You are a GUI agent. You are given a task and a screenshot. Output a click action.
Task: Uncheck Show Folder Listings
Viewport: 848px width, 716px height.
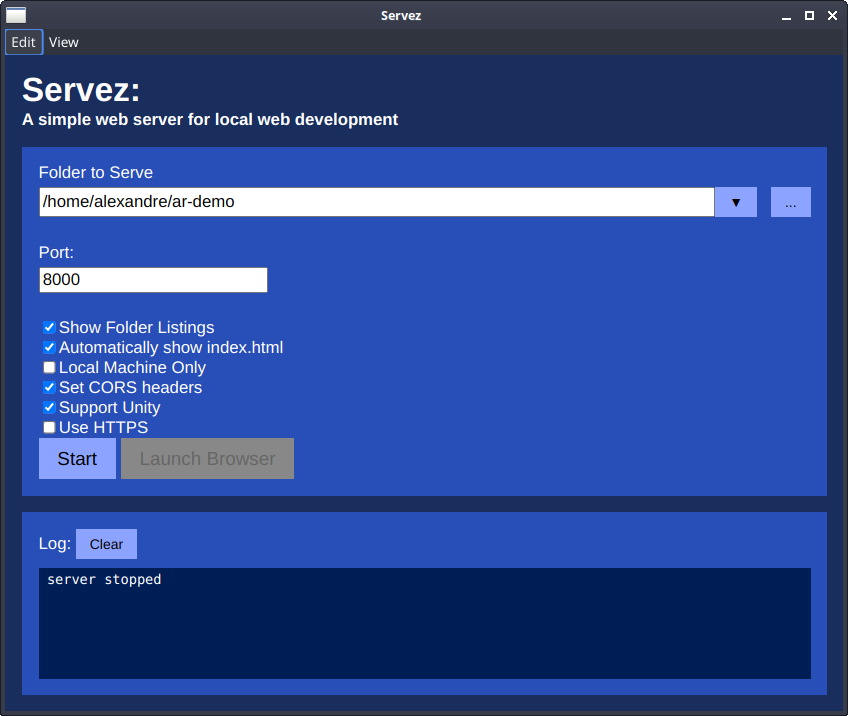(x=49, y=327)
